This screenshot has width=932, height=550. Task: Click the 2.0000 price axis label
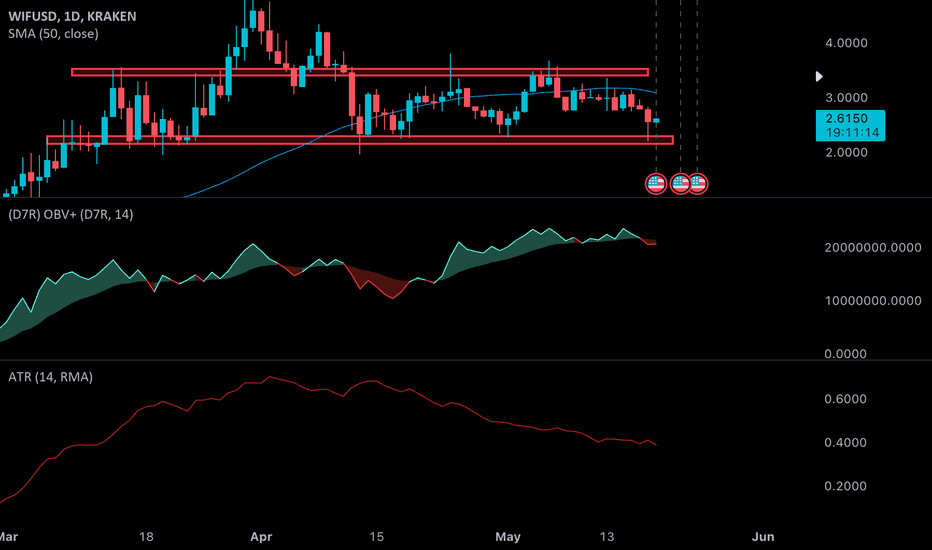(x=846, y=152)
